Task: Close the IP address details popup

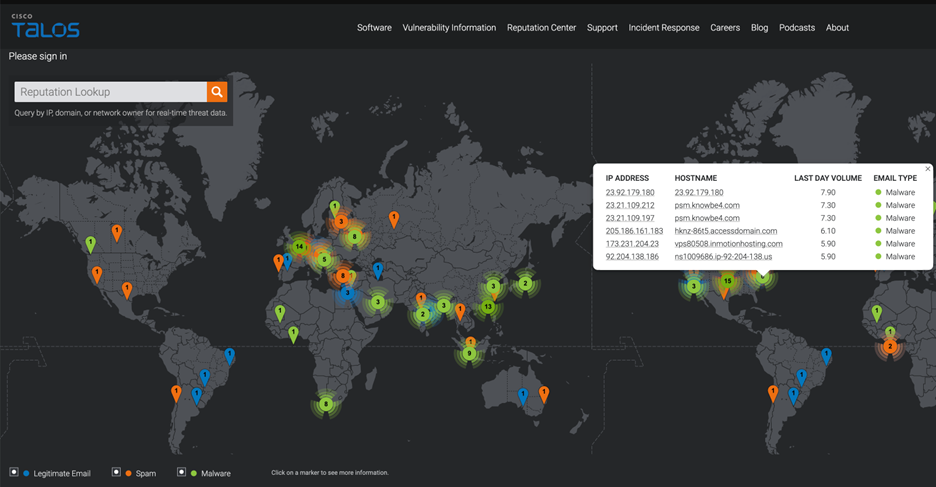Action: pyautogui.click(x=928, y=169)
